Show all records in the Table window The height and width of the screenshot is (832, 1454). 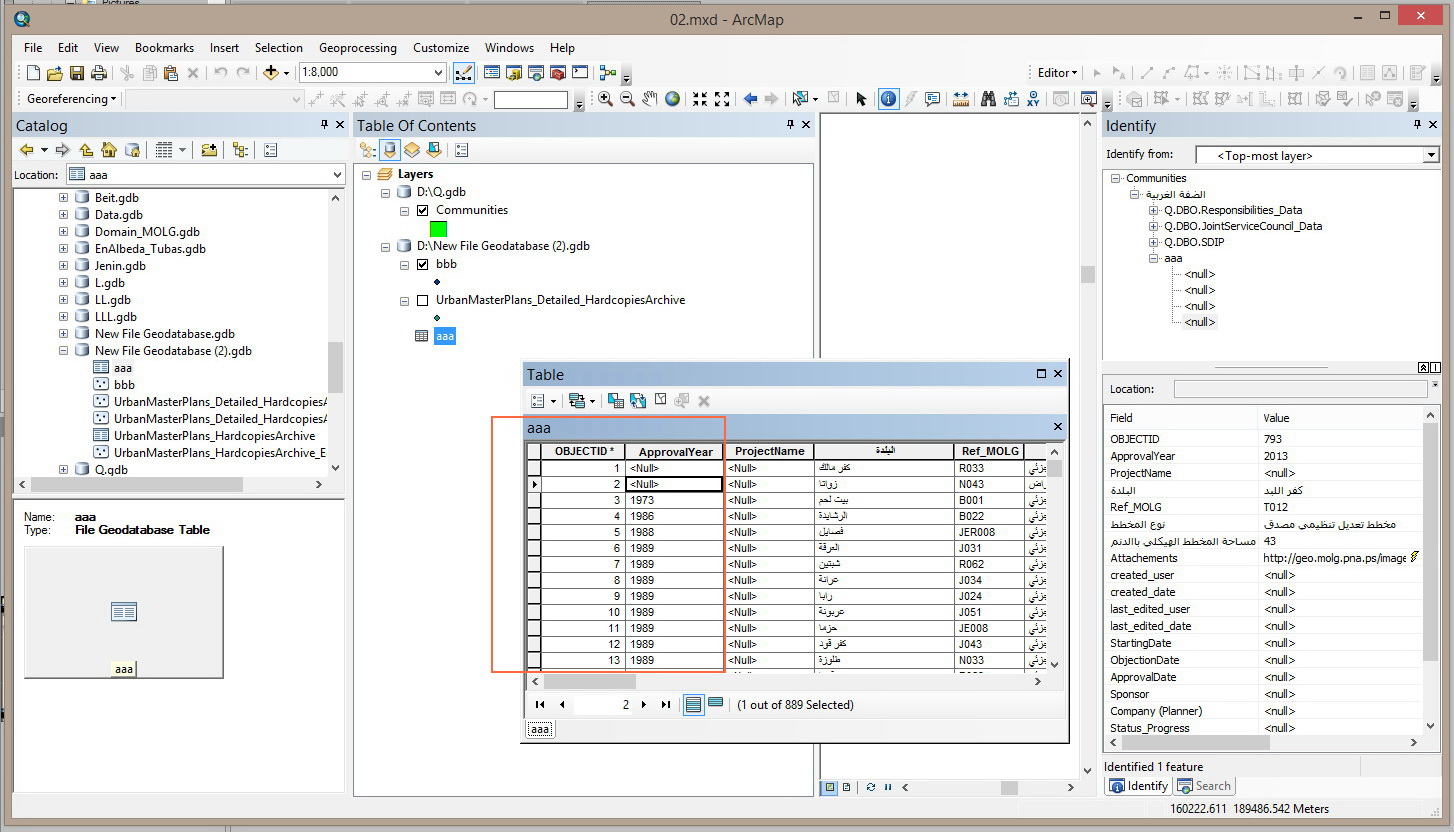[693, 704]
